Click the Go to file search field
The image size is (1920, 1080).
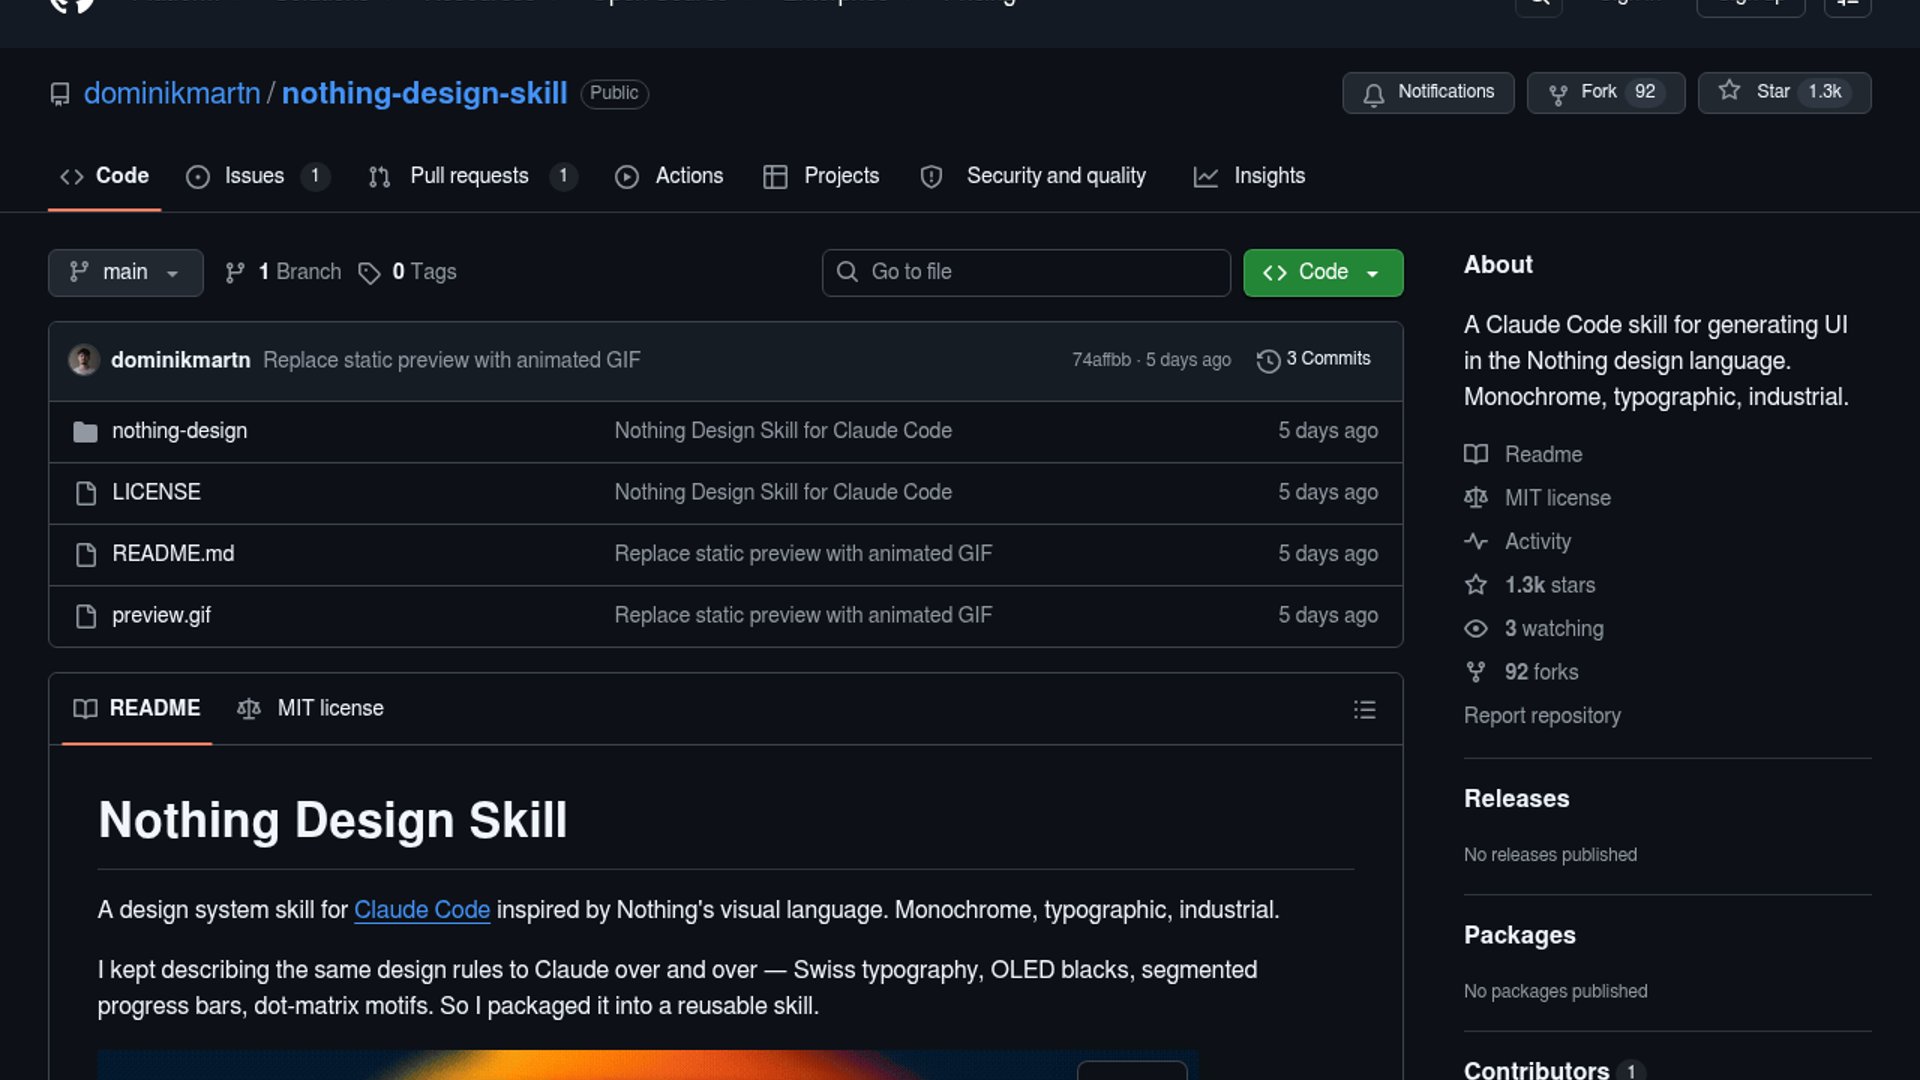[1025, 272]
